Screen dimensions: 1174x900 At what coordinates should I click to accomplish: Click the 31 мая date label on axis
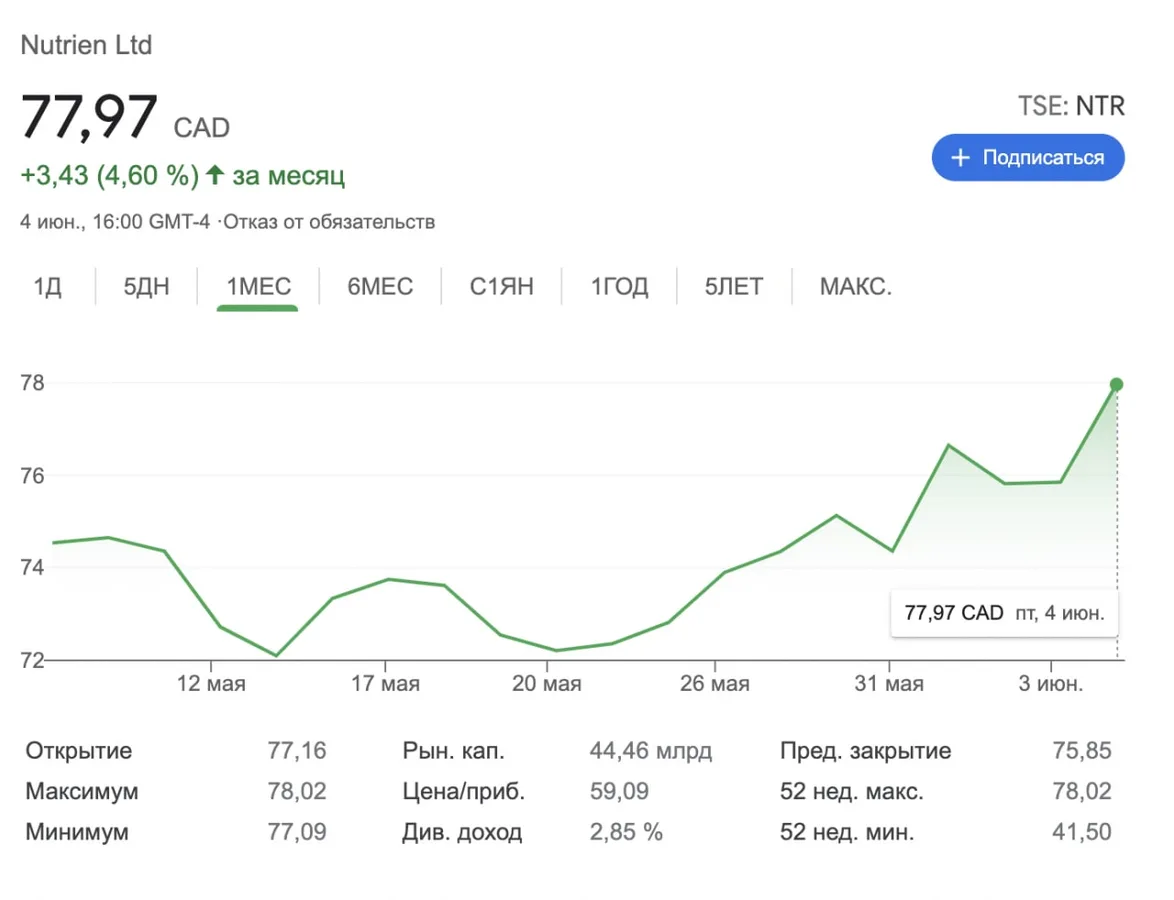click(889, 684)
